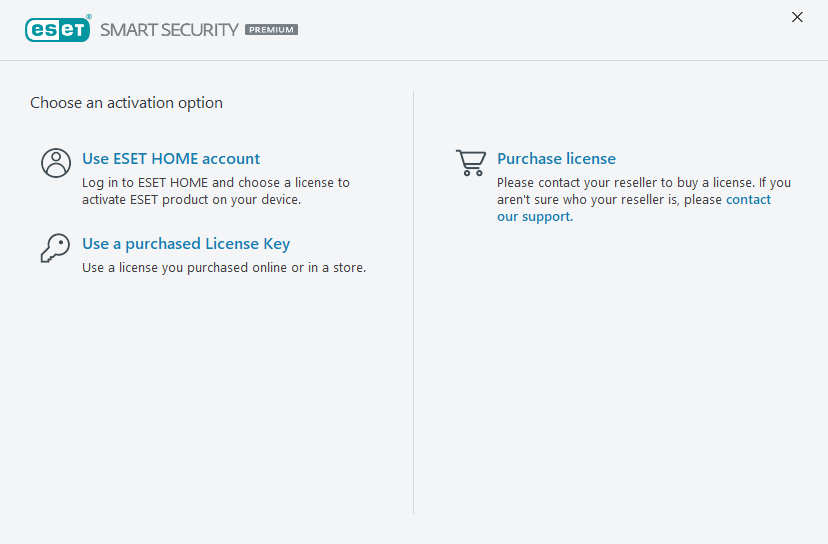
Task: Follow the 'our support.' link text
Action: 535,217
